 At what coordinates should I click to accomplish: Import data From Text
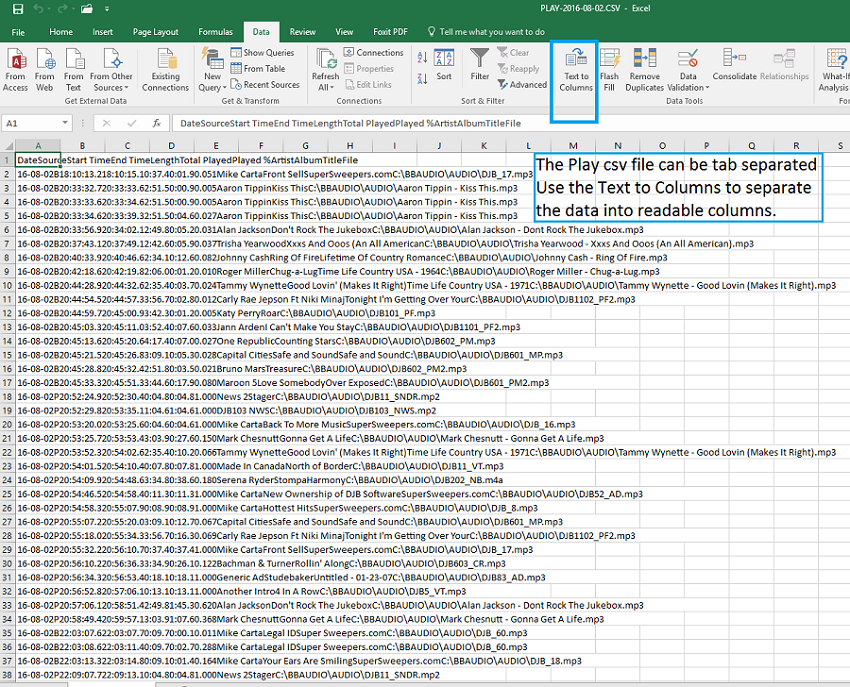[73, 70]
